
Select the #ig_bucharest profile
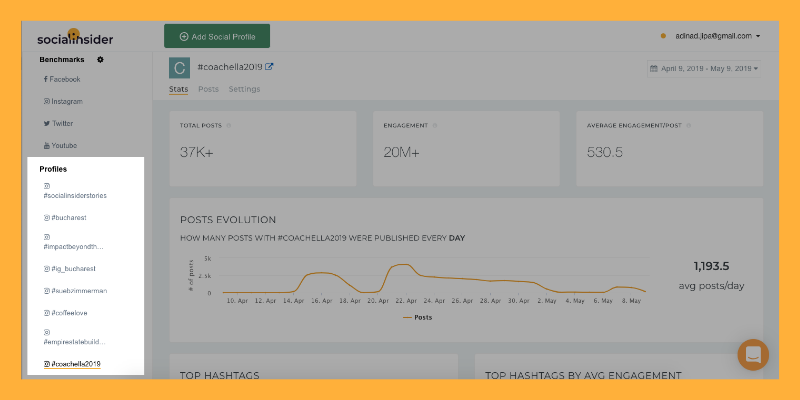tap(70, 268)
